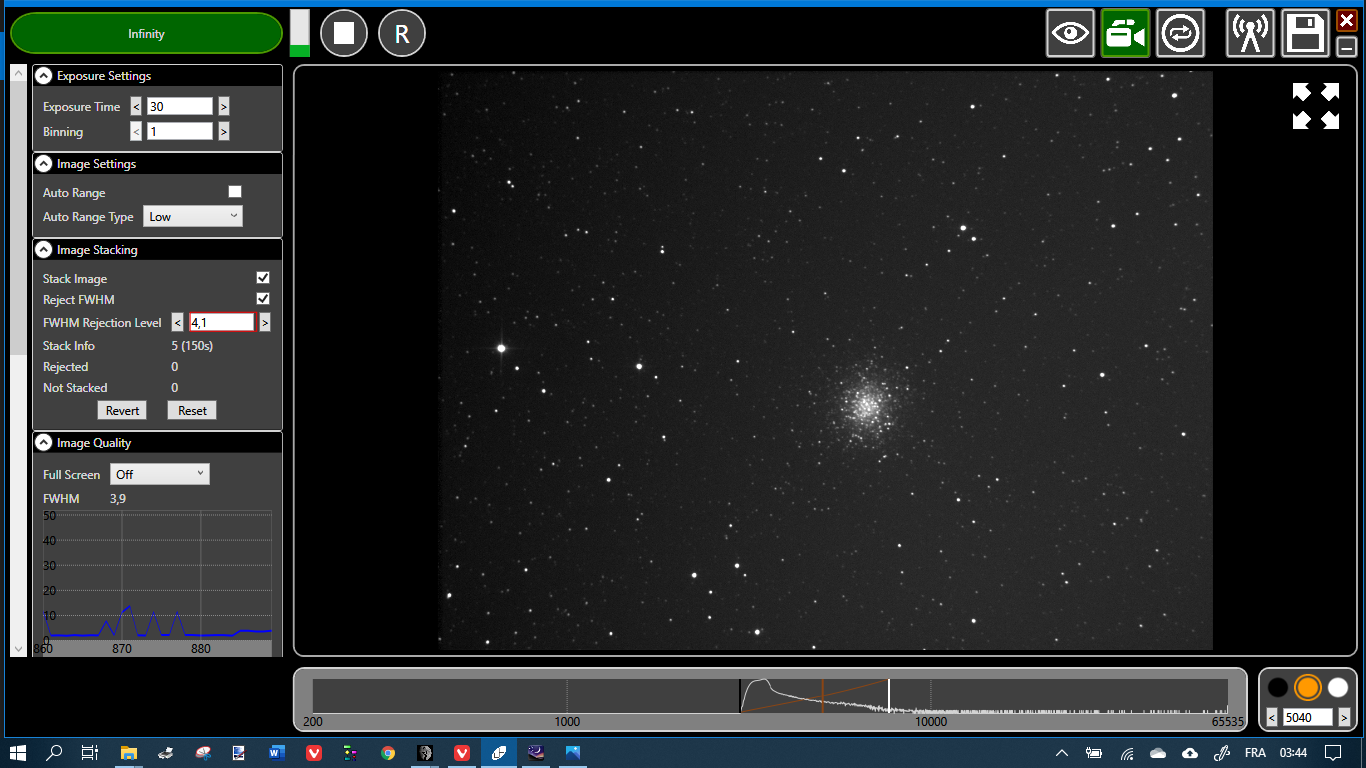Open the Photos app taskbar icon

tap(573, 752)
